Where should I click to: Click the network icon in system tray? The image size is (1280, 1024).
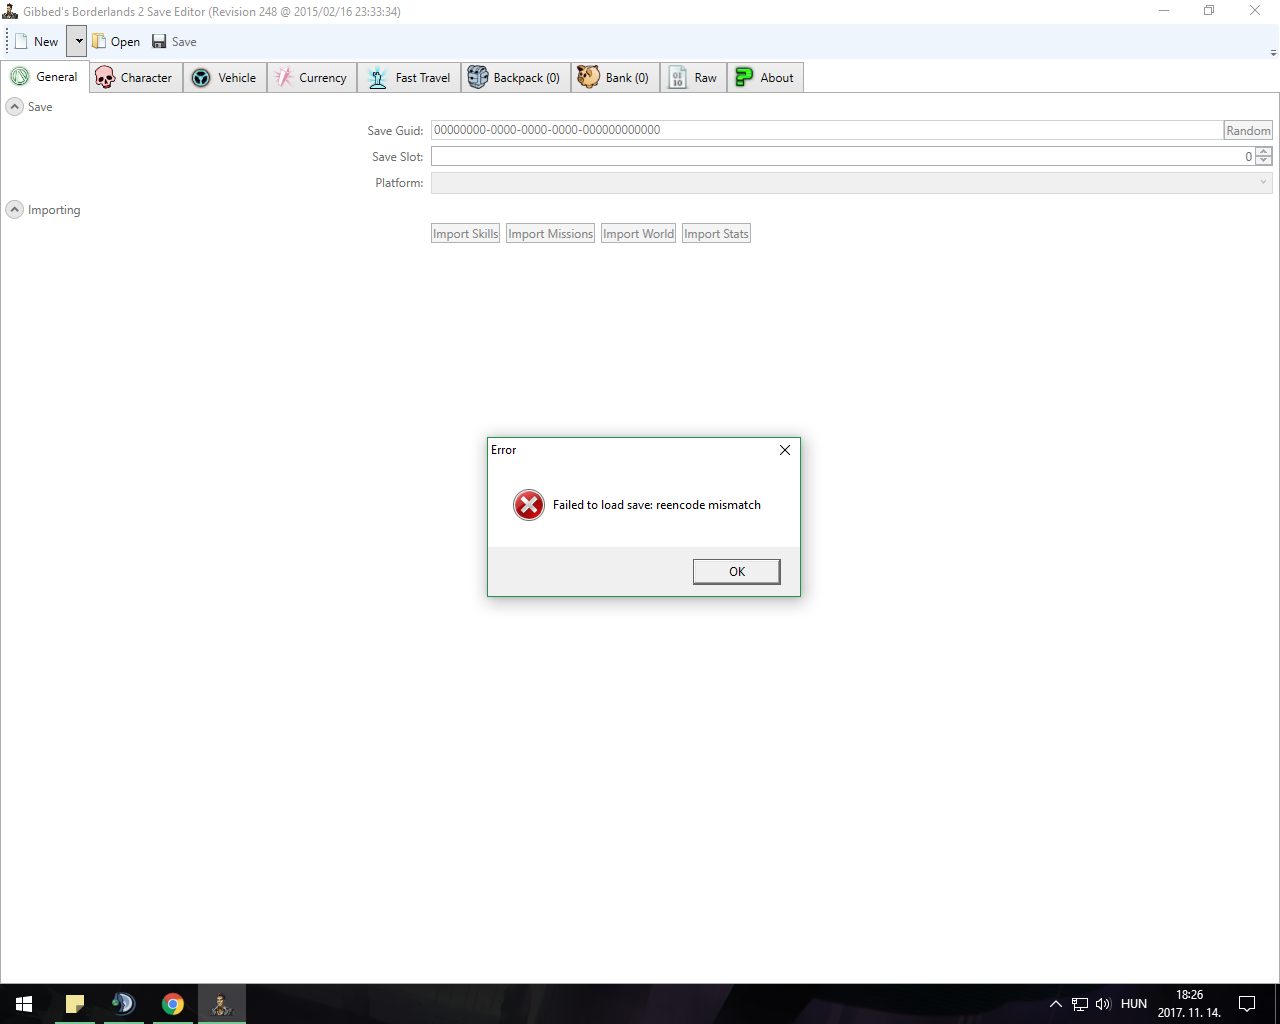click(x=1080, y=1004)
